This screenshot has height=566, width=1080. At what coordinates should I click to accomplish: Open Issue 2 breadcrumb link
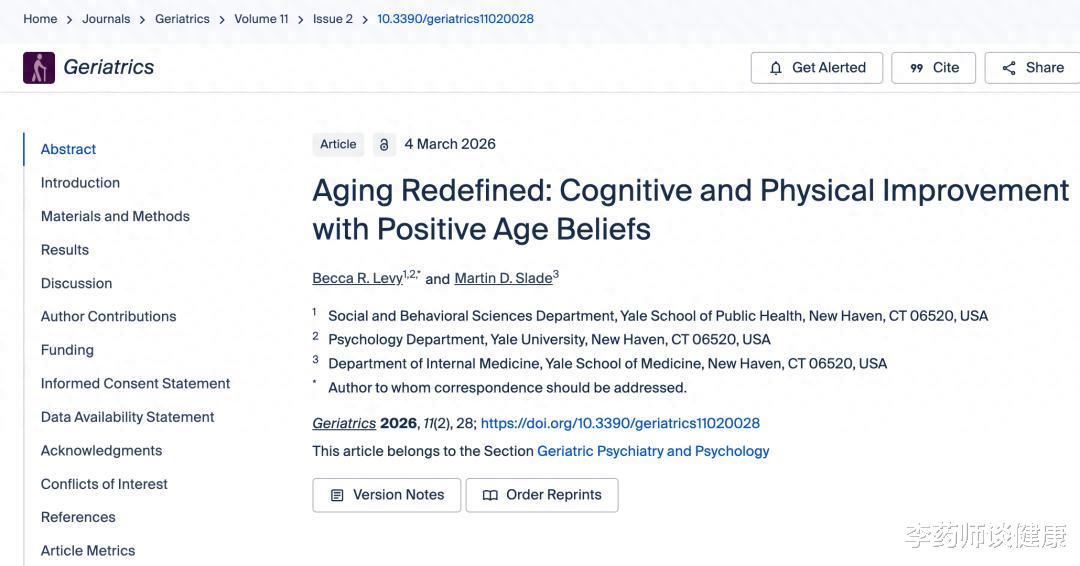(x=332, y=19)
